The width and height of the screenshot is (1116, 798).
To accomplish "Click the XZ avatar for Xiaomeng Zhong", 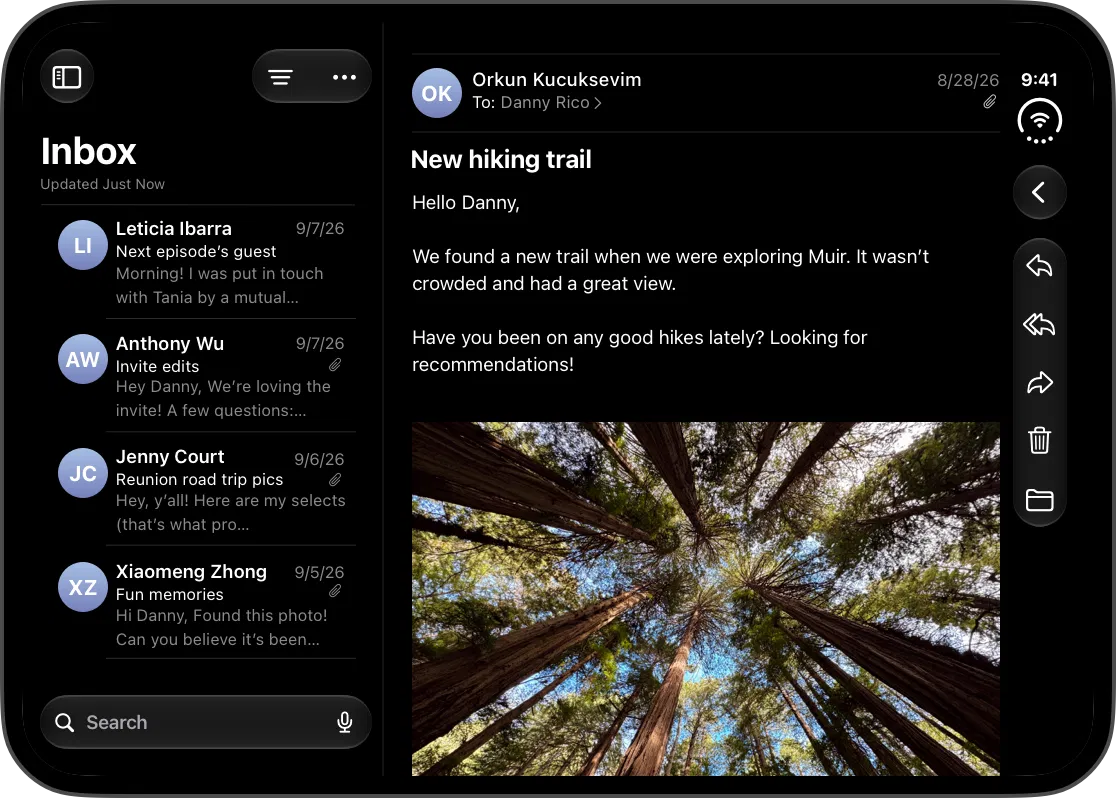I will (x=83, y=587).
